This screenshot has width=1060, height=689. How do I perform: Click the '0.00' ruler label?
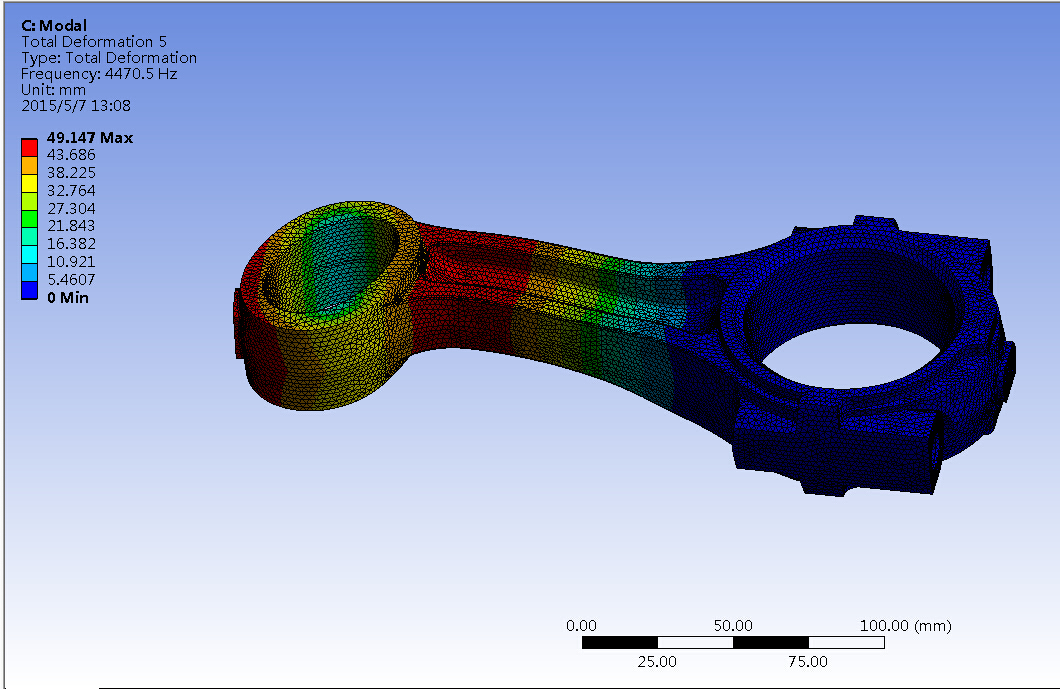[x=581, y=625]
